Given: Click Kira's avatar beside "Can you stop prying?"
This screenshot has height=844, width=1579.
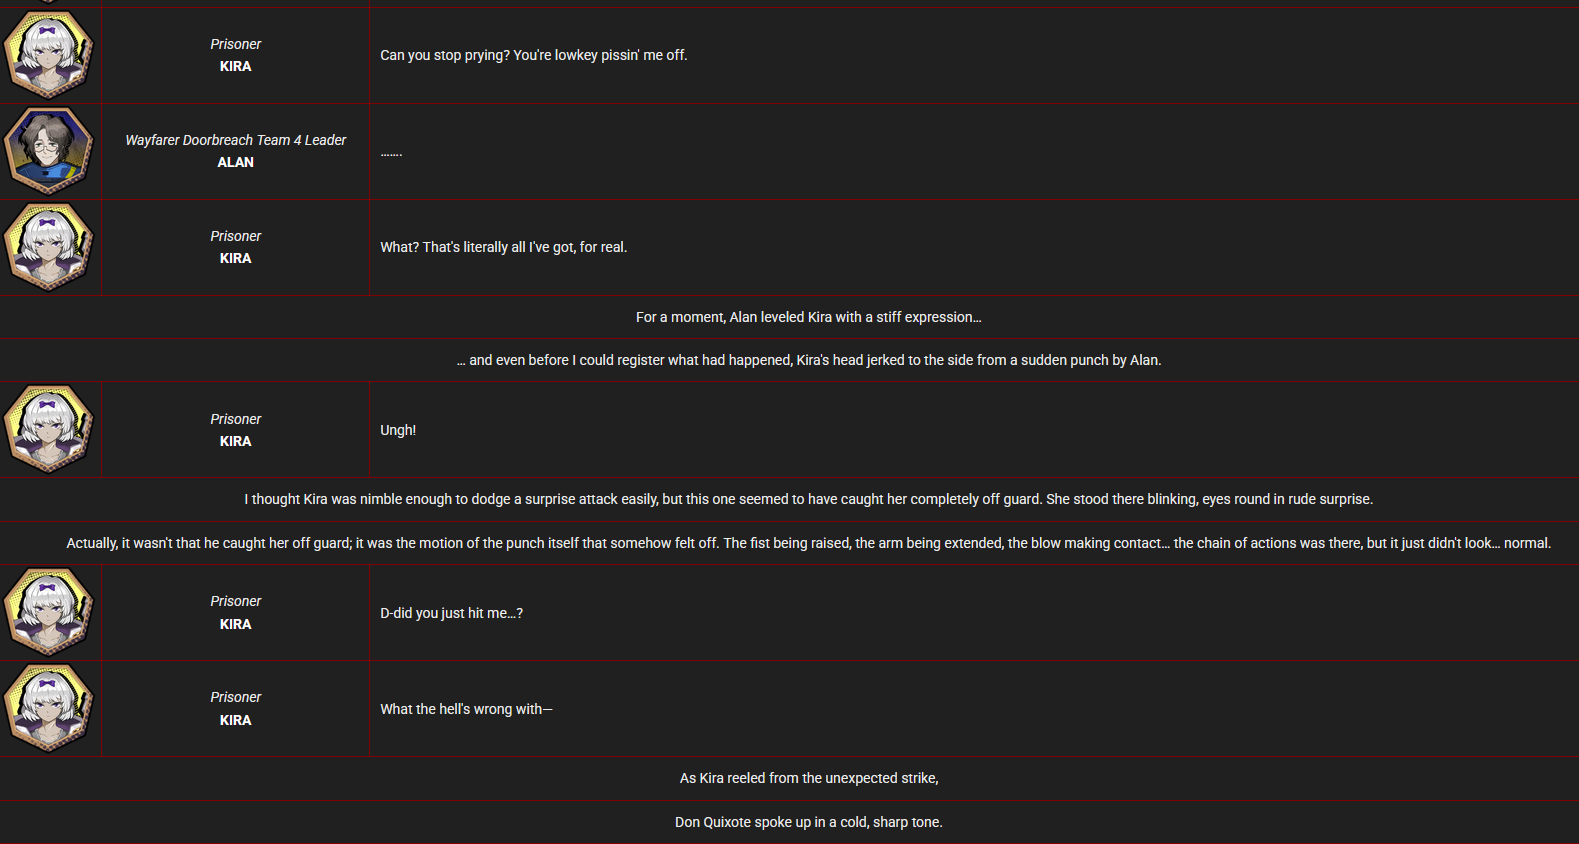Looking at the screenshot, I should [x=48, y=54].
